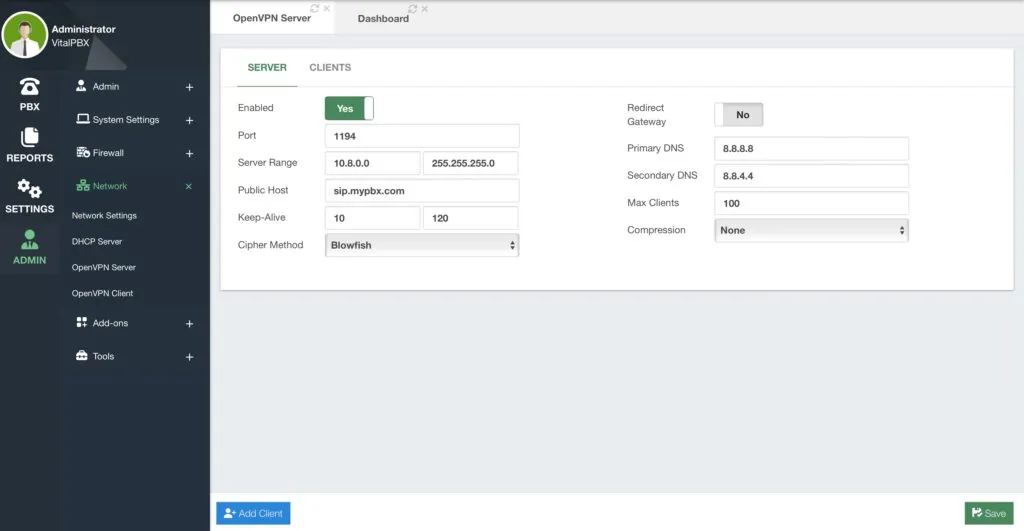The width and height of the screenshot is (1024, 531).
Task: Close the Dashboard tab with its x icon
Action: tap(424, 9)
